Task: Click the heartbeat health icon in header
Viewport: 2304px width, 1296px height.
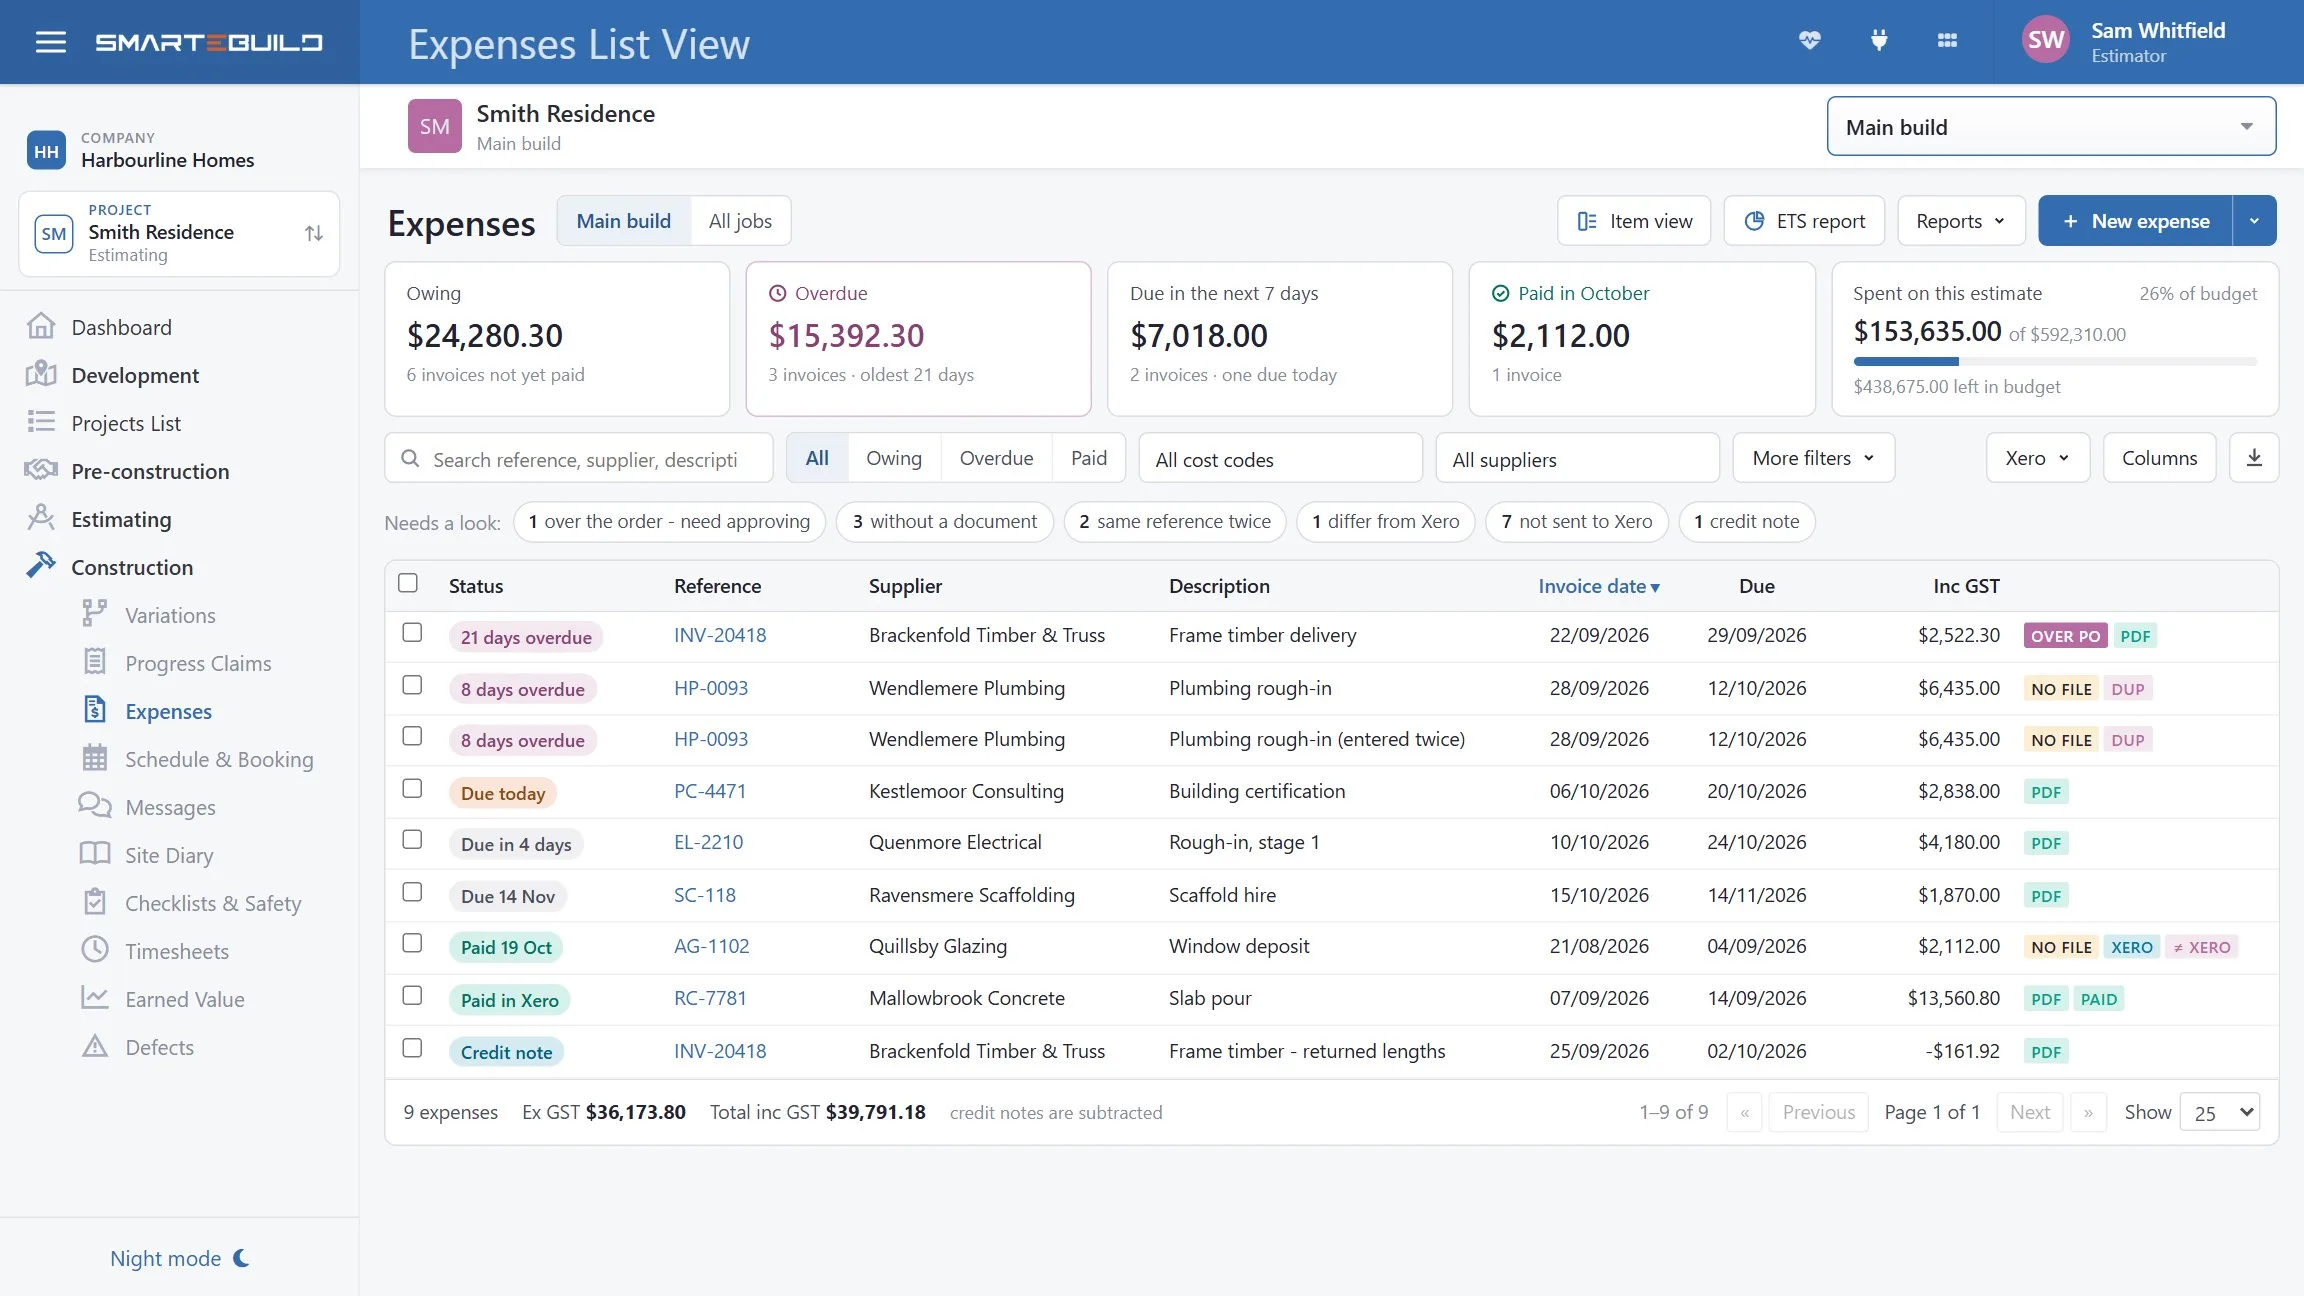Action: [x=1810, y=40]
